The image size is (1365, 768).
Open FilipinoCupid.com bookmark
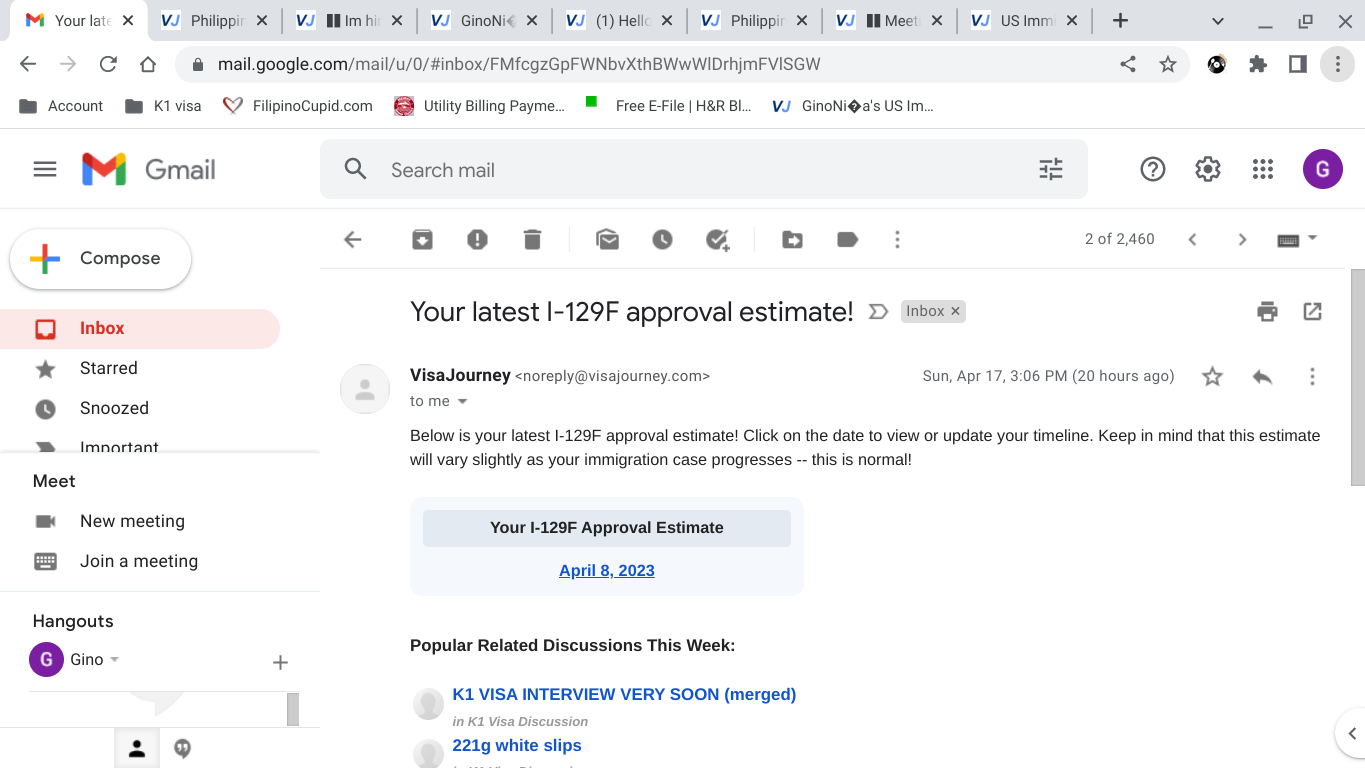coord(298,106)
